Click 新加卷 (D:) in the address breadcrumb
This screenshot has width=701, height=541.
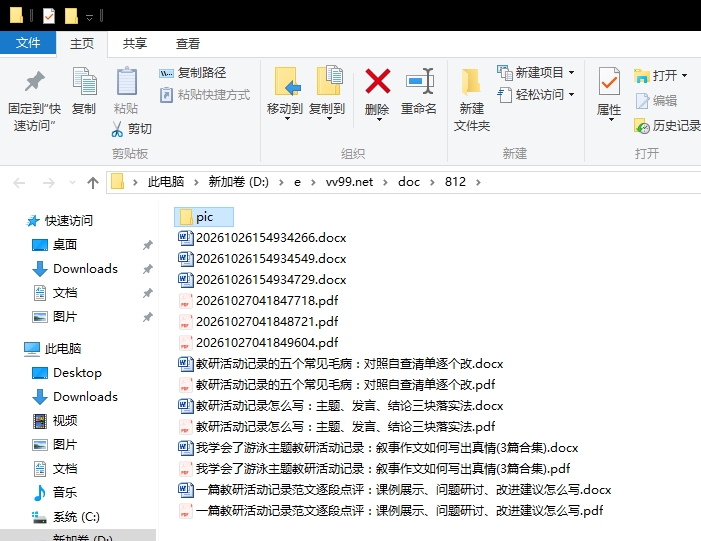click(238, 182)
